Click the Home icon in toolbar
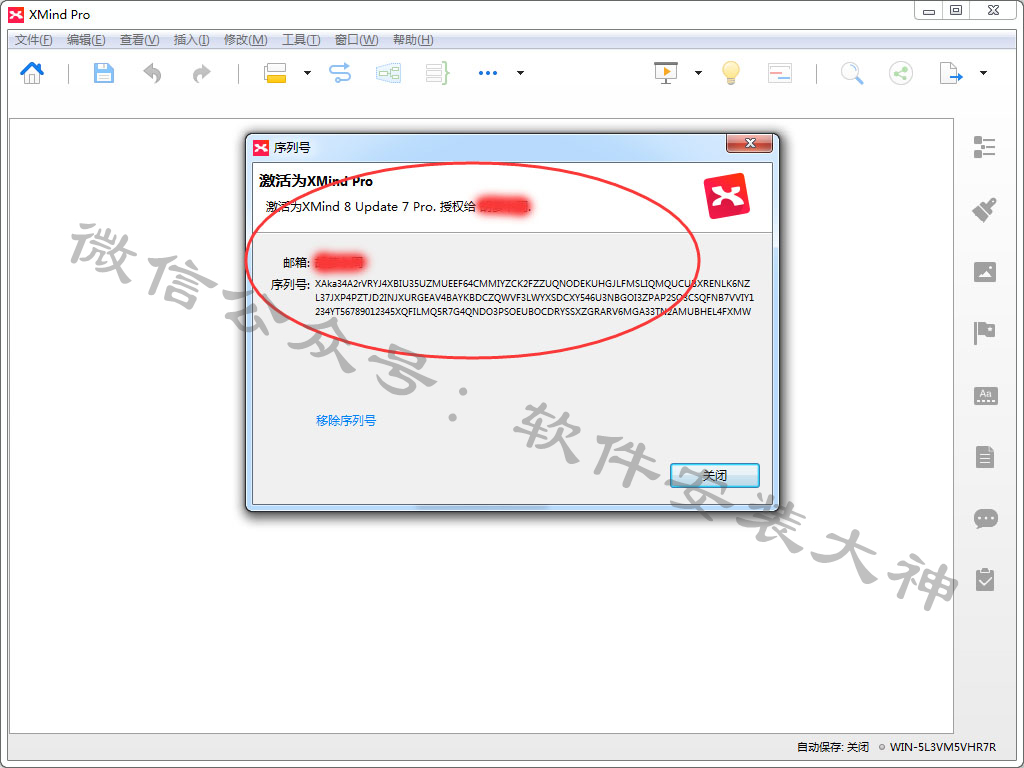 [32, 73]
